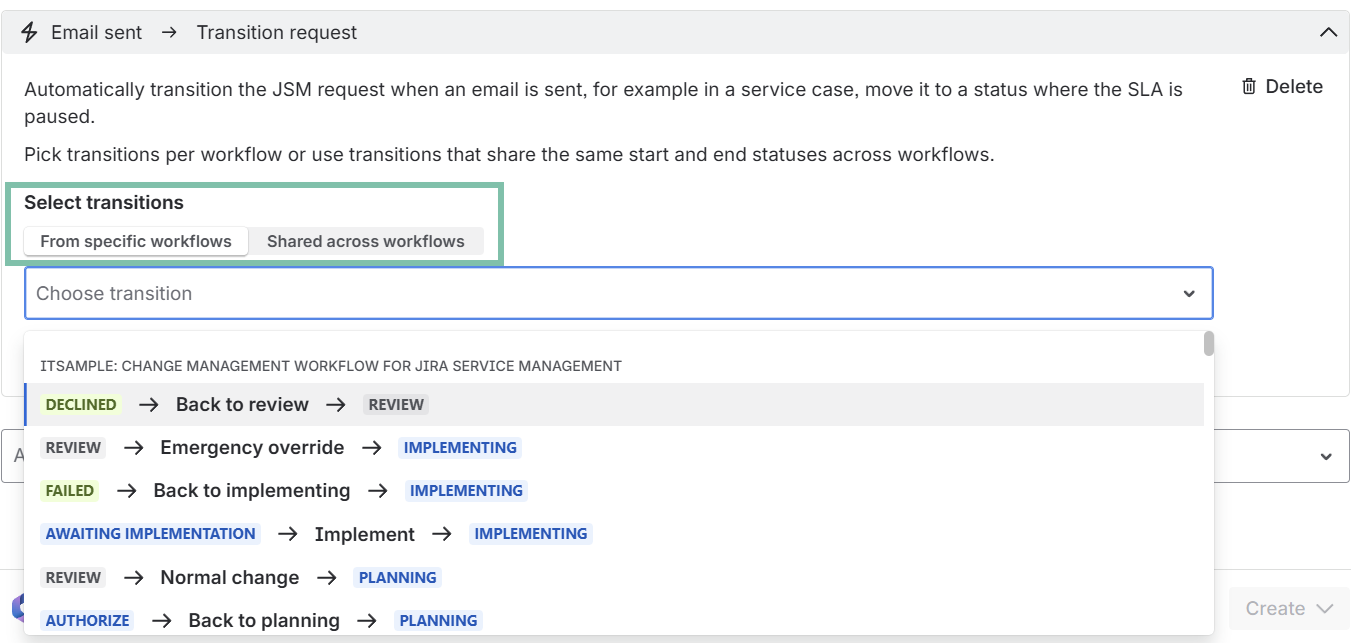Choose the Emergency override transition
This screenshot has width=1351, height=643.
point(252,448)
